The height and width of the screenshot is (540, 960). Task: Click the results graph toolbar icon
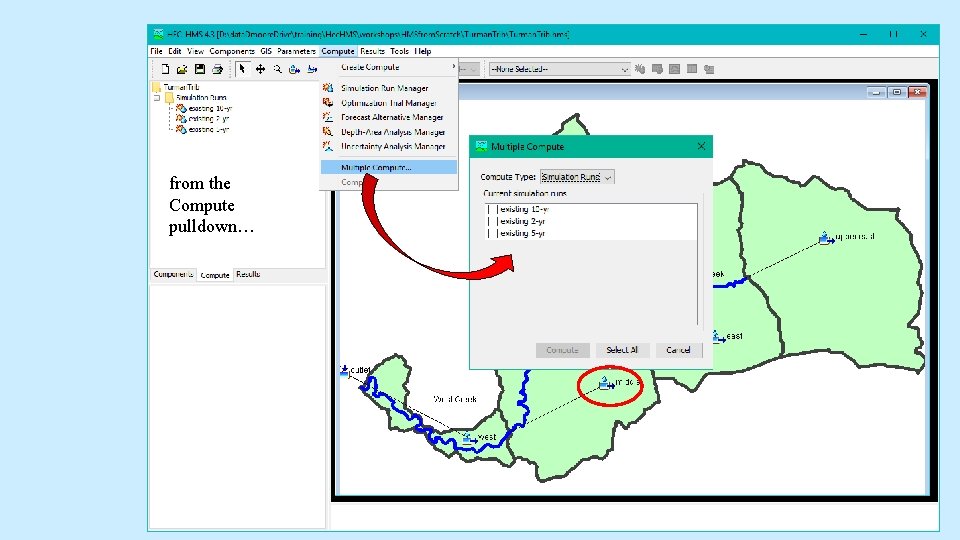(674, 69)
